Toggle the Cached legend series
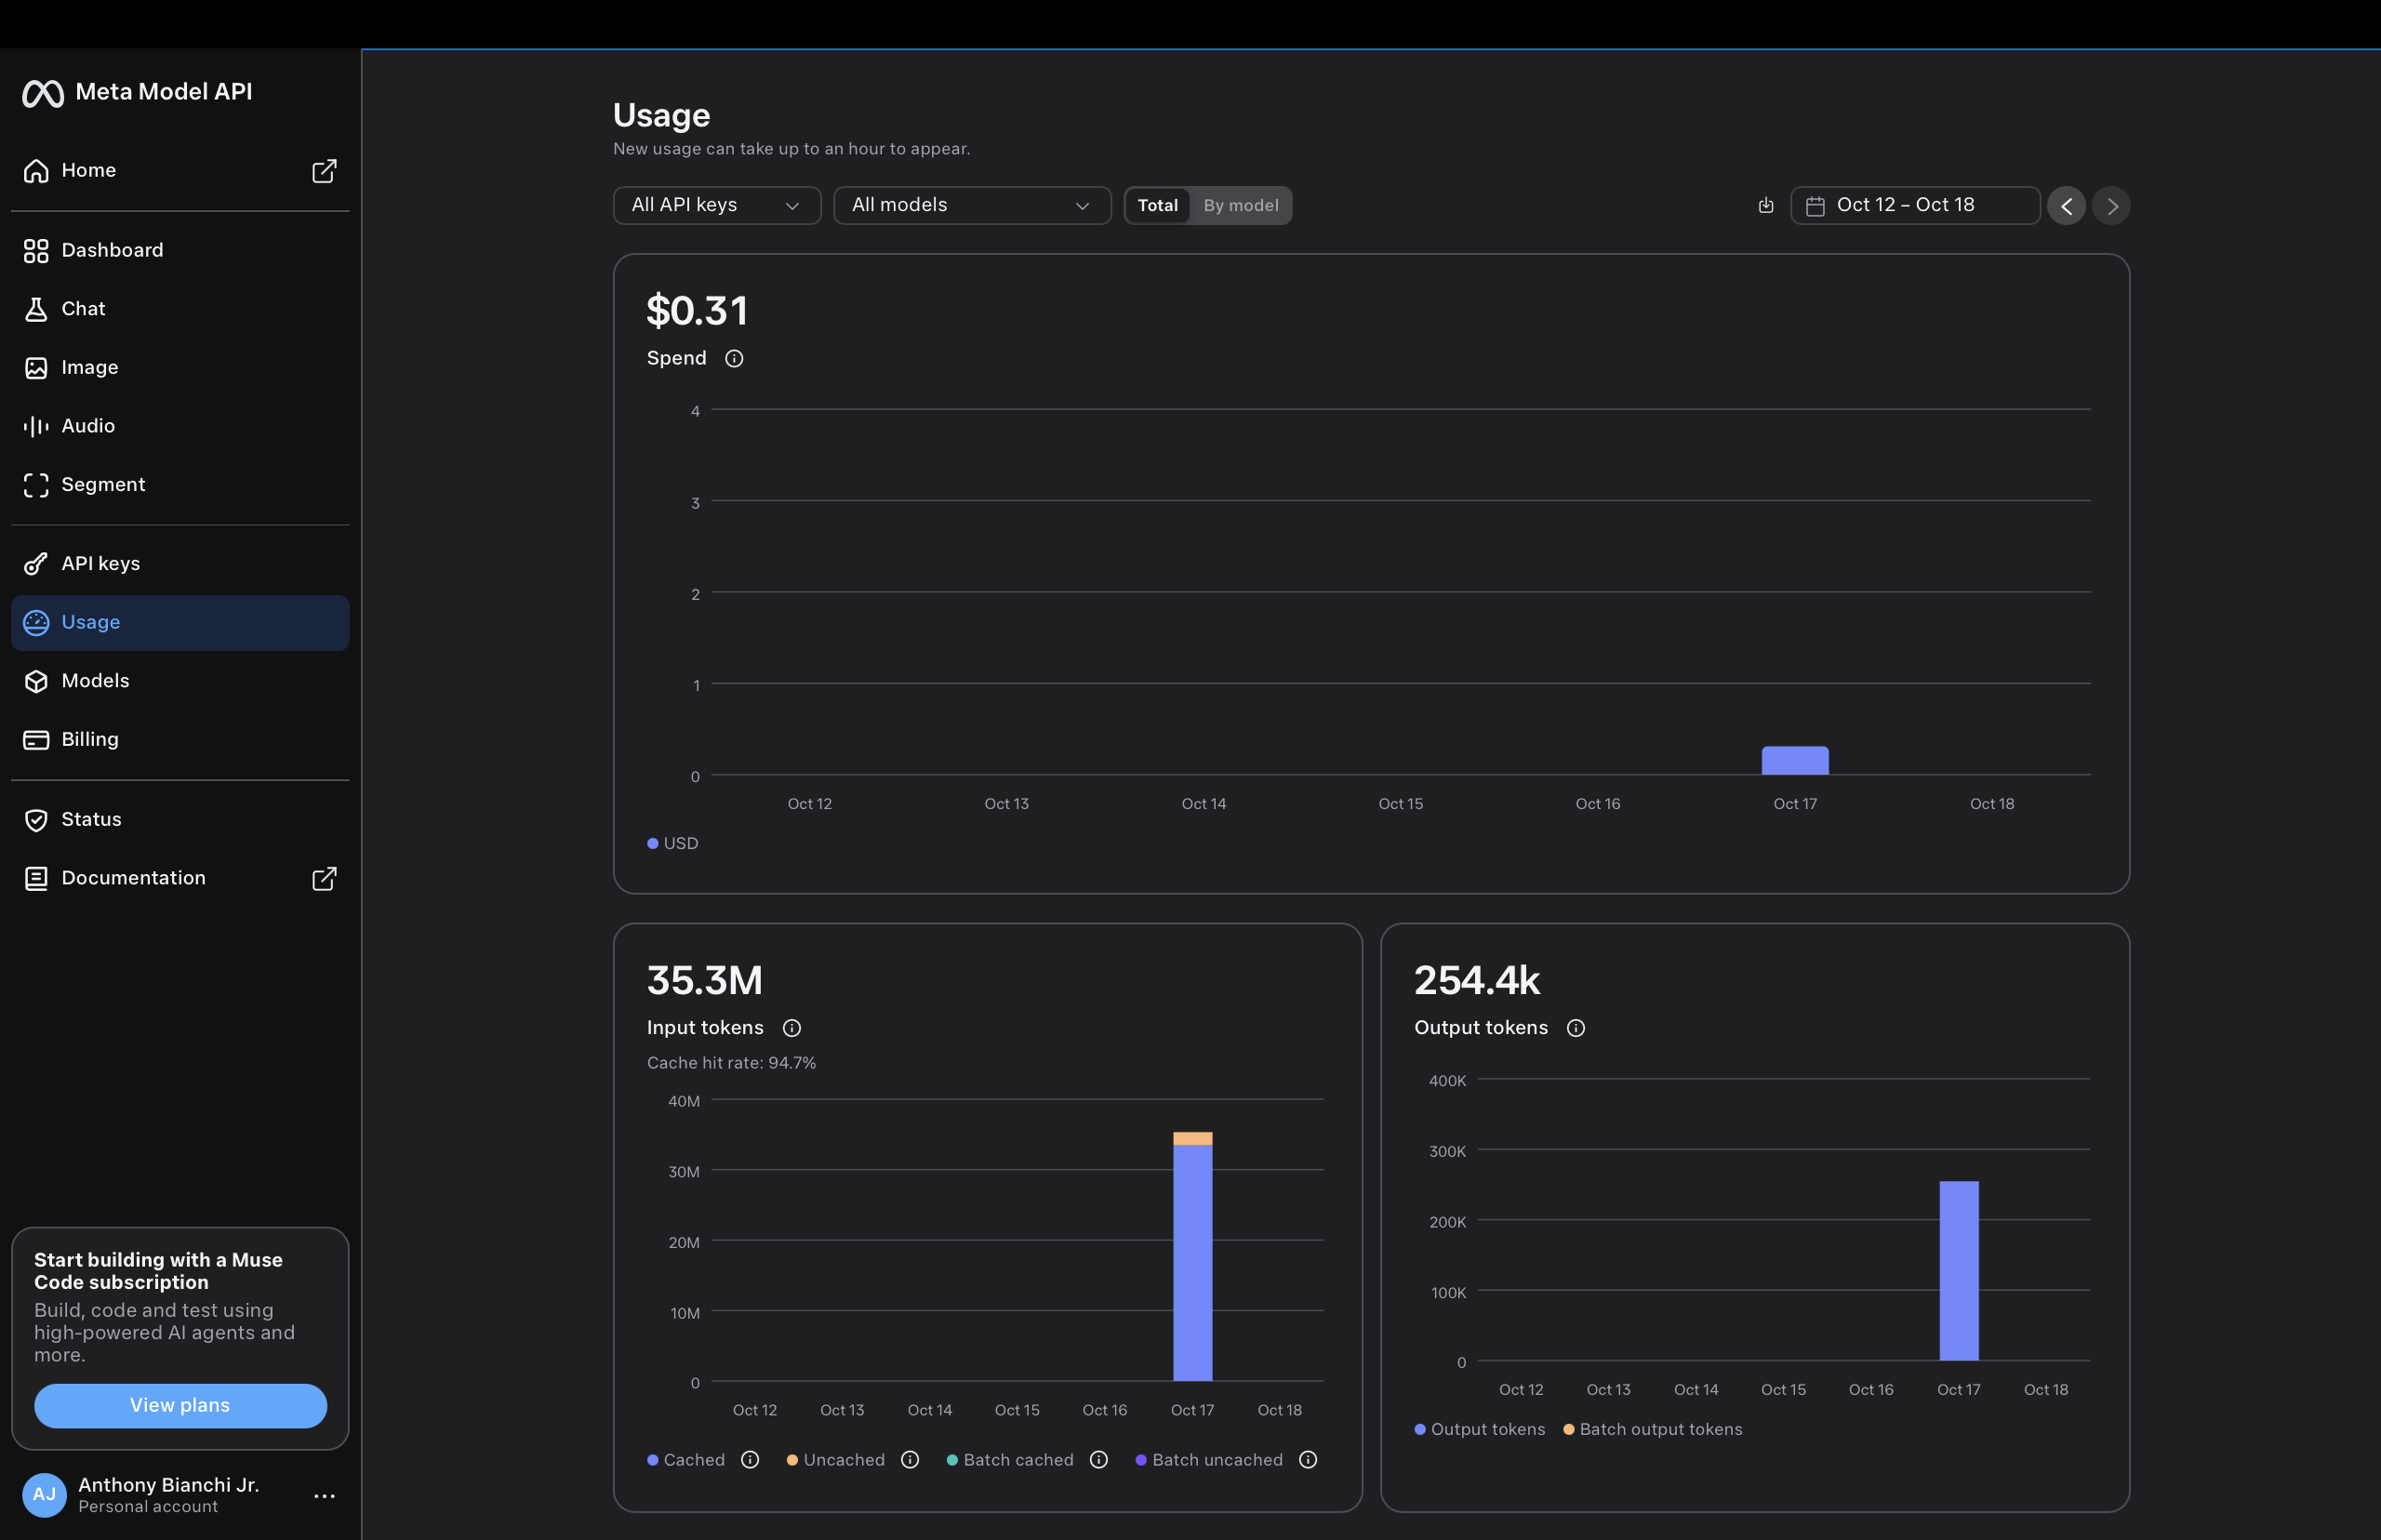2381x1540 pixels. 686,1460
